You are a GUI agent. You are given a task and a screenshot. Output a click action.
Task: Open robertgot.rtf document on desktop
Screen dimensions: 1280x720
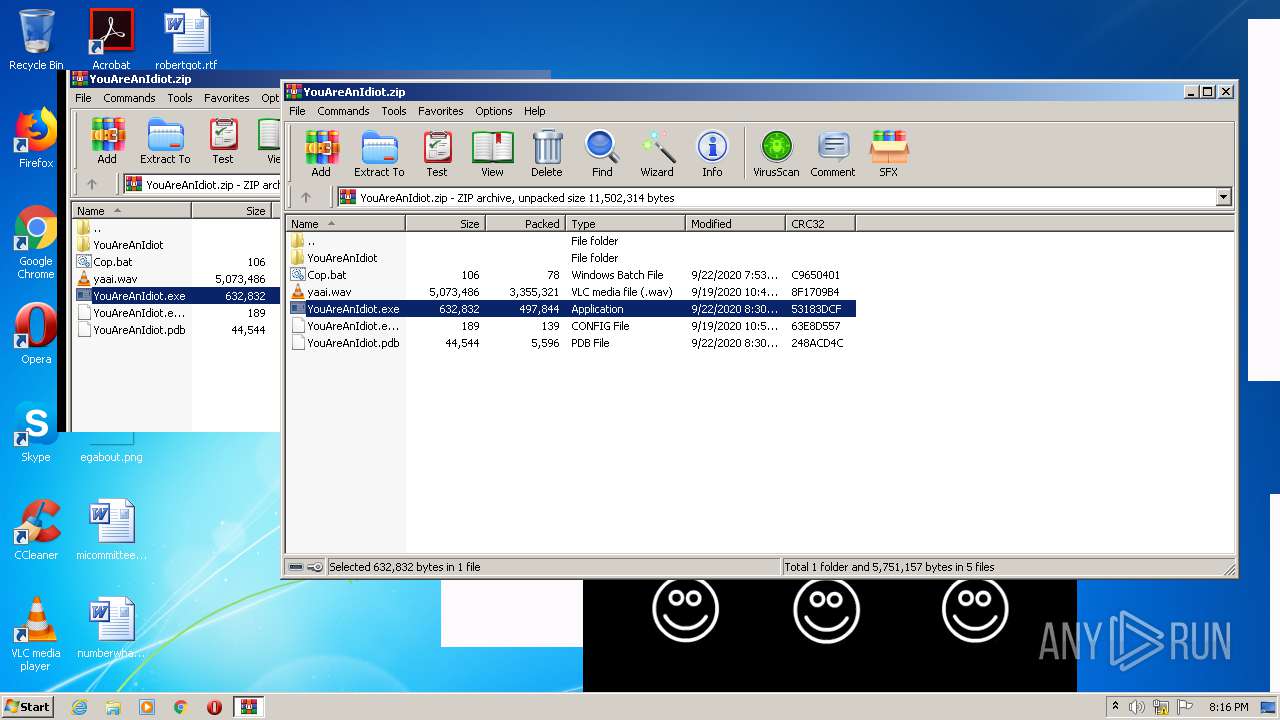tap(186, 40)
